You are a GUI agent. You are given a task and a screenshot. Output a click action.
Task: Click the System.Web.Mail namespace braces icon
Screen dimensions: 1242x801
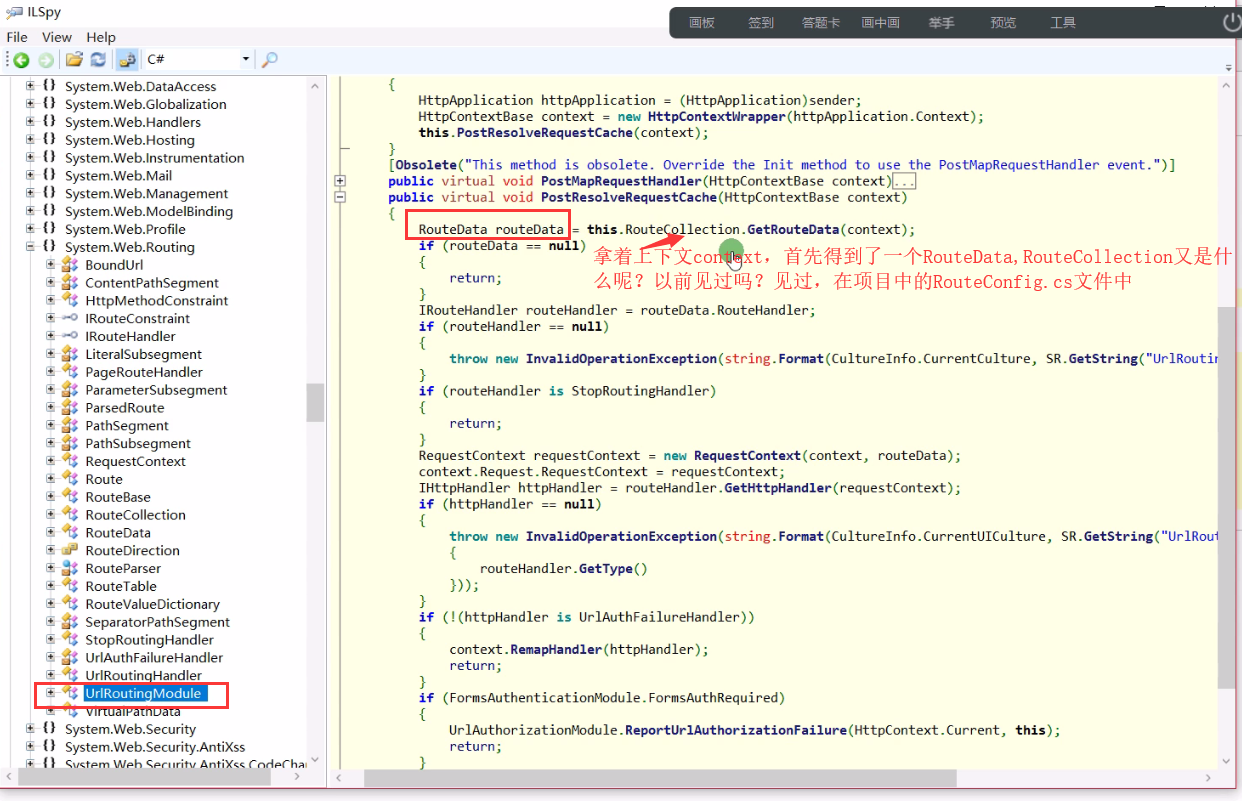click(x=49, y=175)
